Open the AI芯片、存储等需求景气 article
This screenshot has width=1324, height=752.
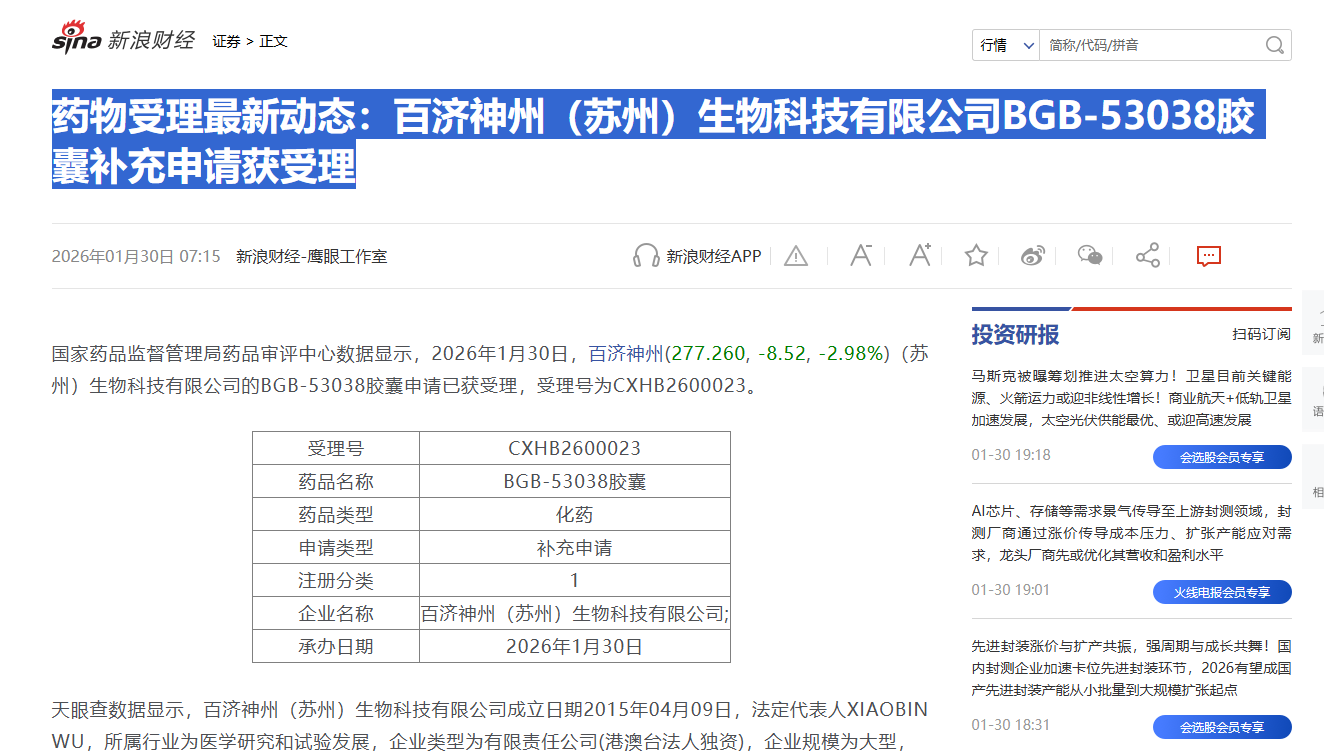tap(1131, 533)
